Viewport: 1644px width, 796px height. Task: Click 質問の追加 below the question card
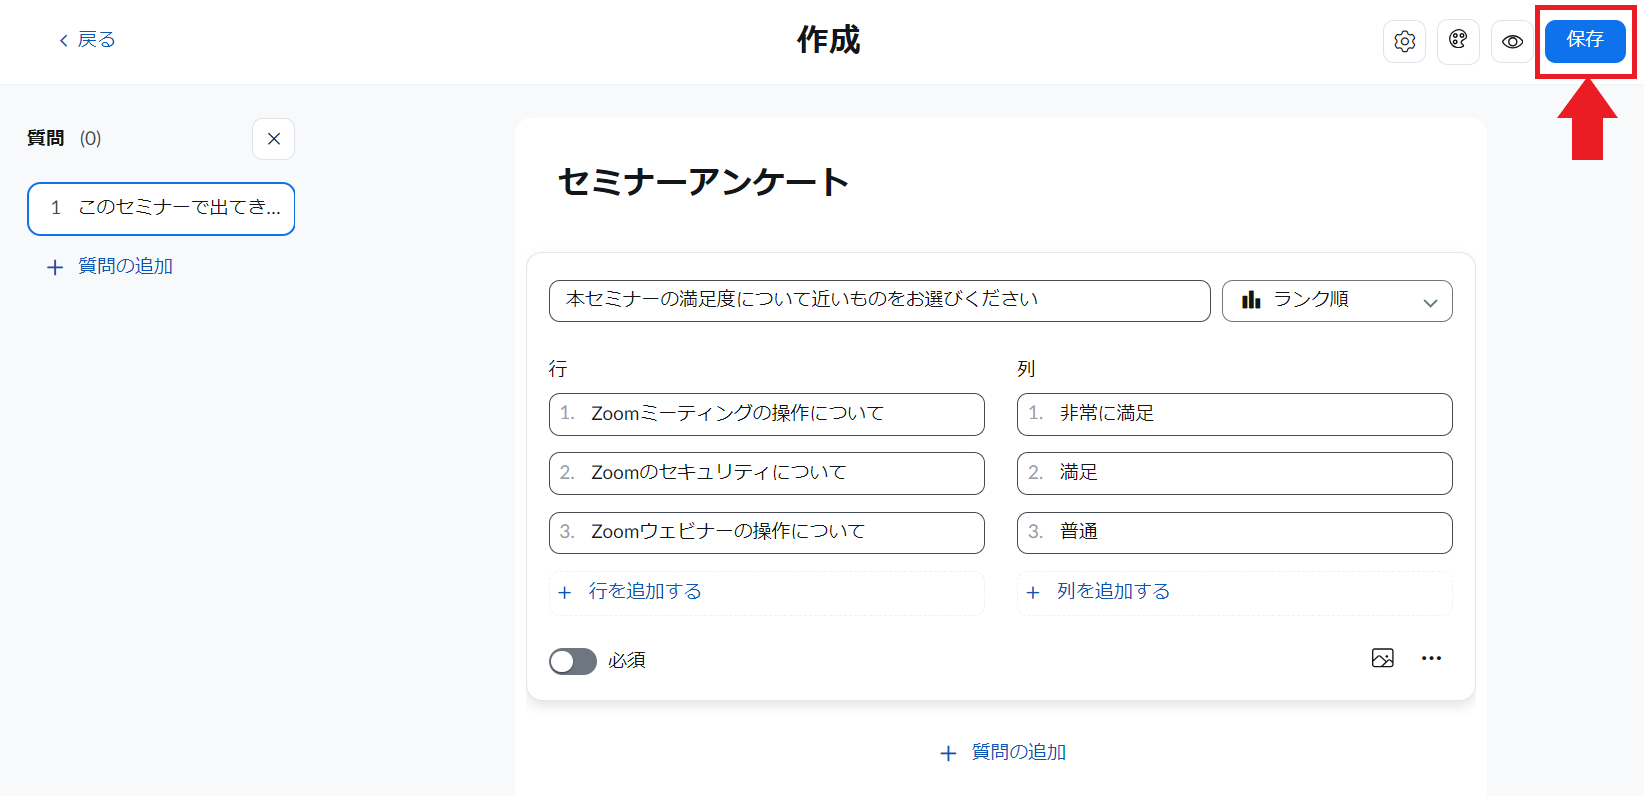coord(1019,752)
